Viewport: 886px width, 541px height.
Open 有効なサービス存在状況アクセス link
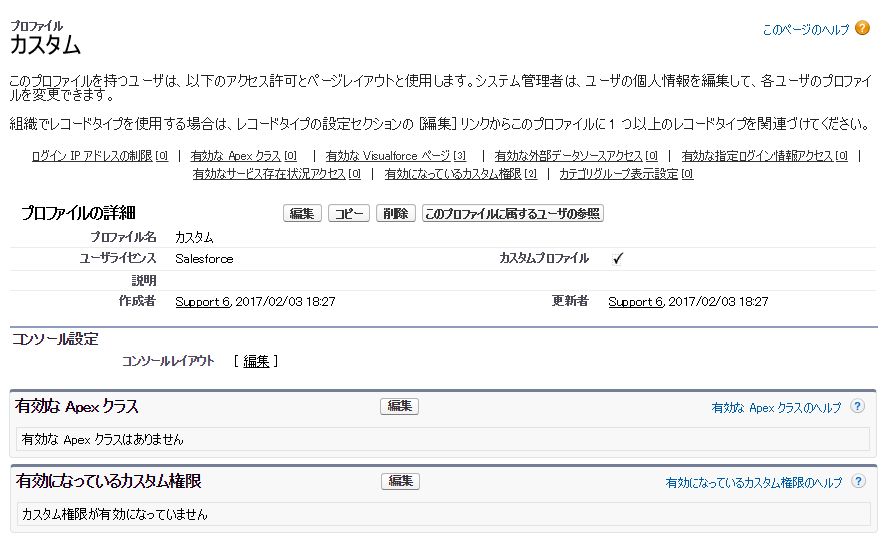coord(276,174)
